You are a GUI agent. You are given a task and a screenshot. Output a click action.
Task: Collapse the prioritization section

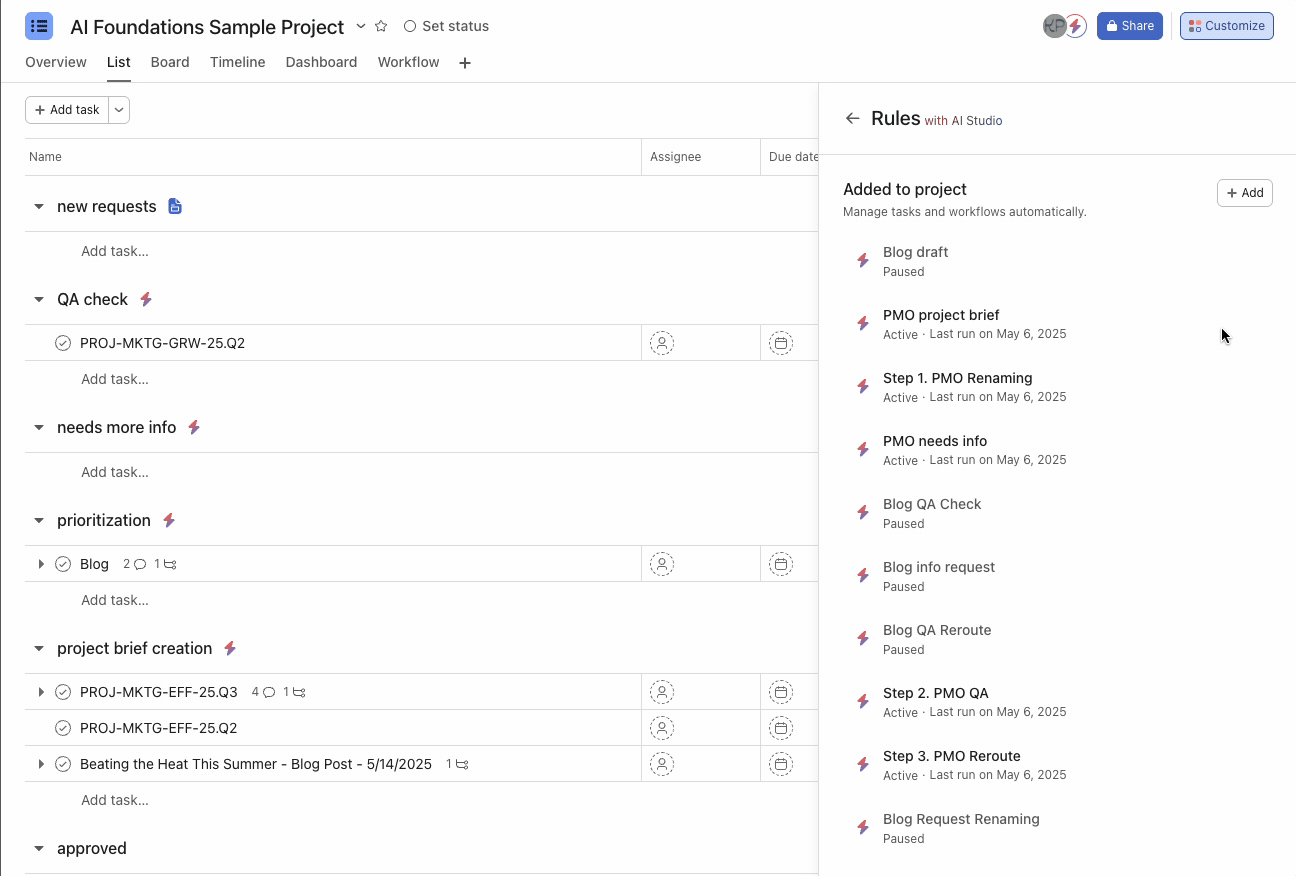pyautogui.click(x=39, y=521)
